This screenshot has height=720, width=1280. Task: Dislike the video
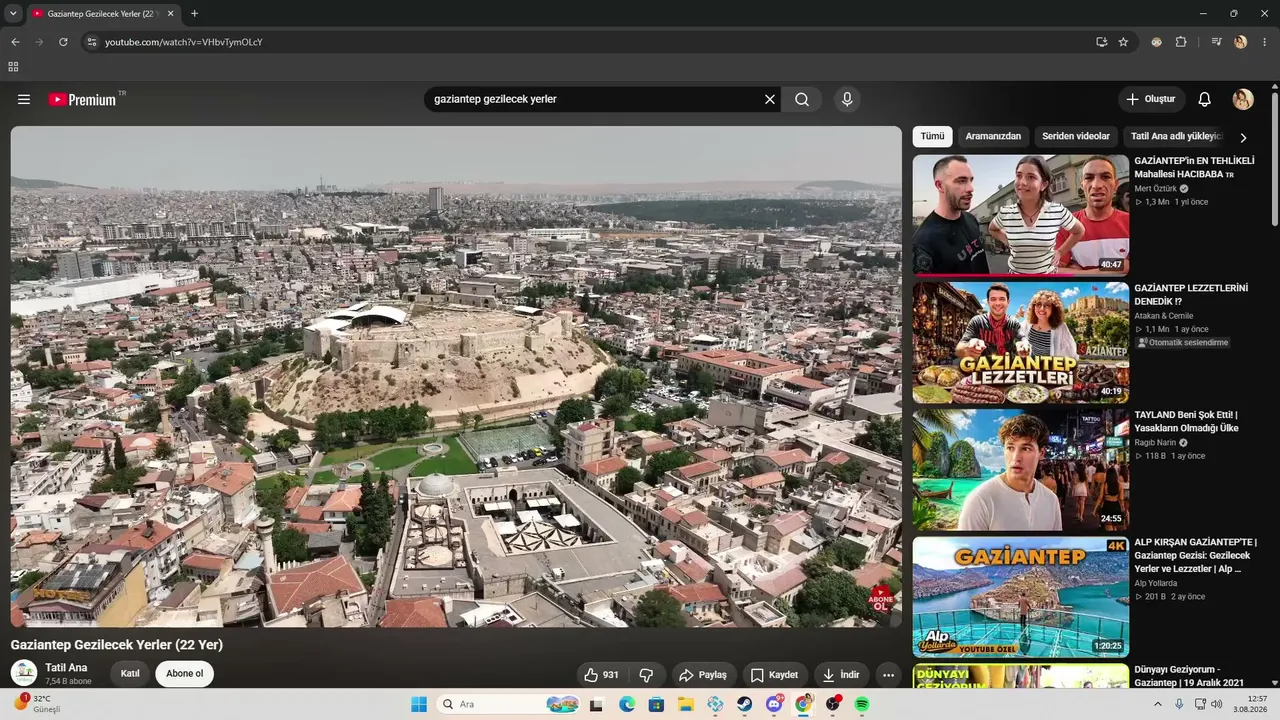(646, 675)
